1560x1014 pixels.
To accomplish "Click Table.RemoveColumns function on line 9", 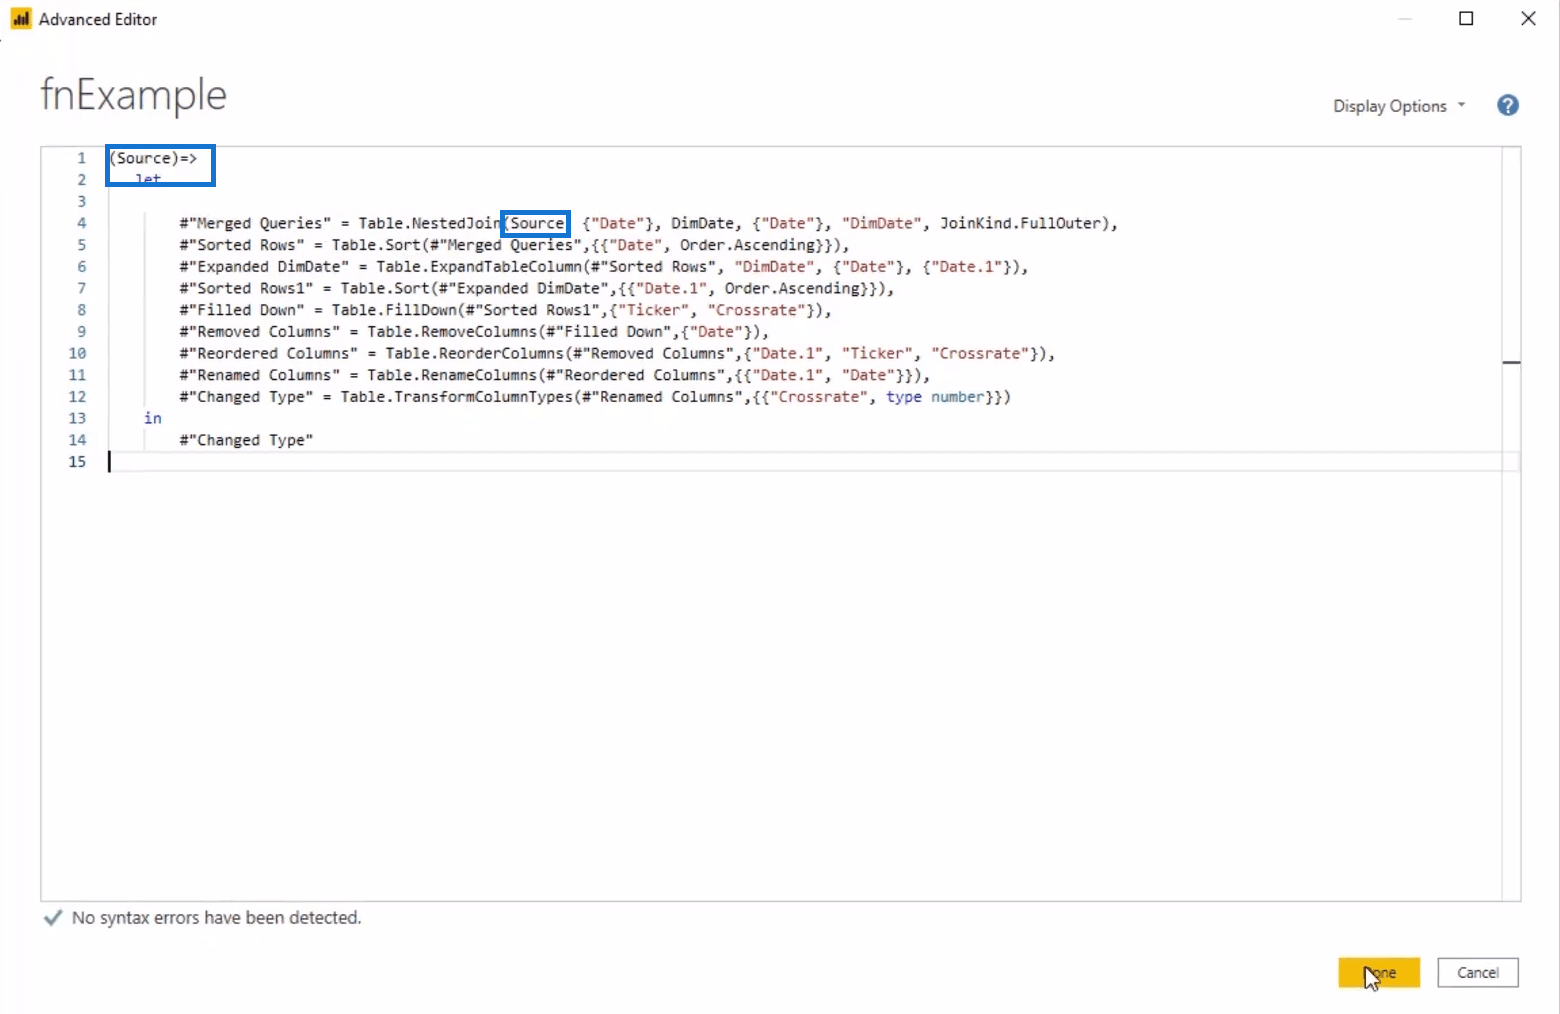I will [x=452, y=332].
